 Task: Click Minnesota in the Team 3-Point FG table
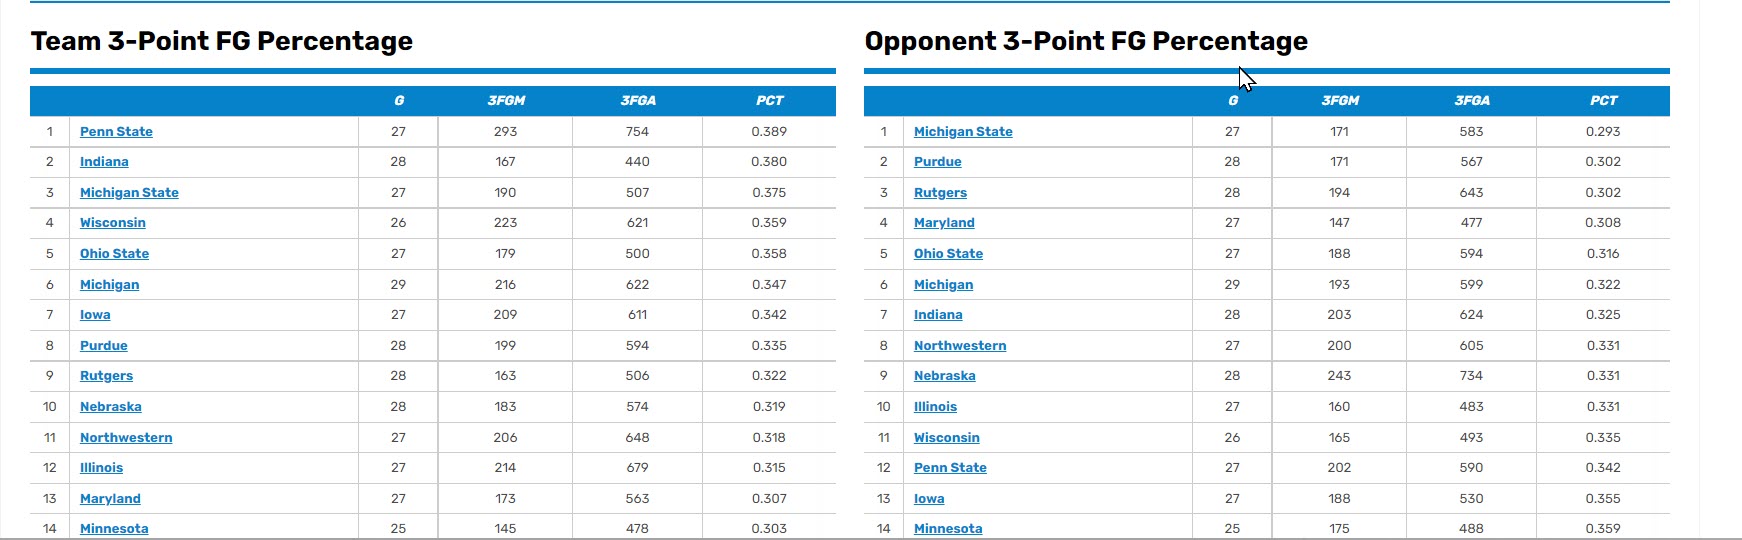(114, 528)
